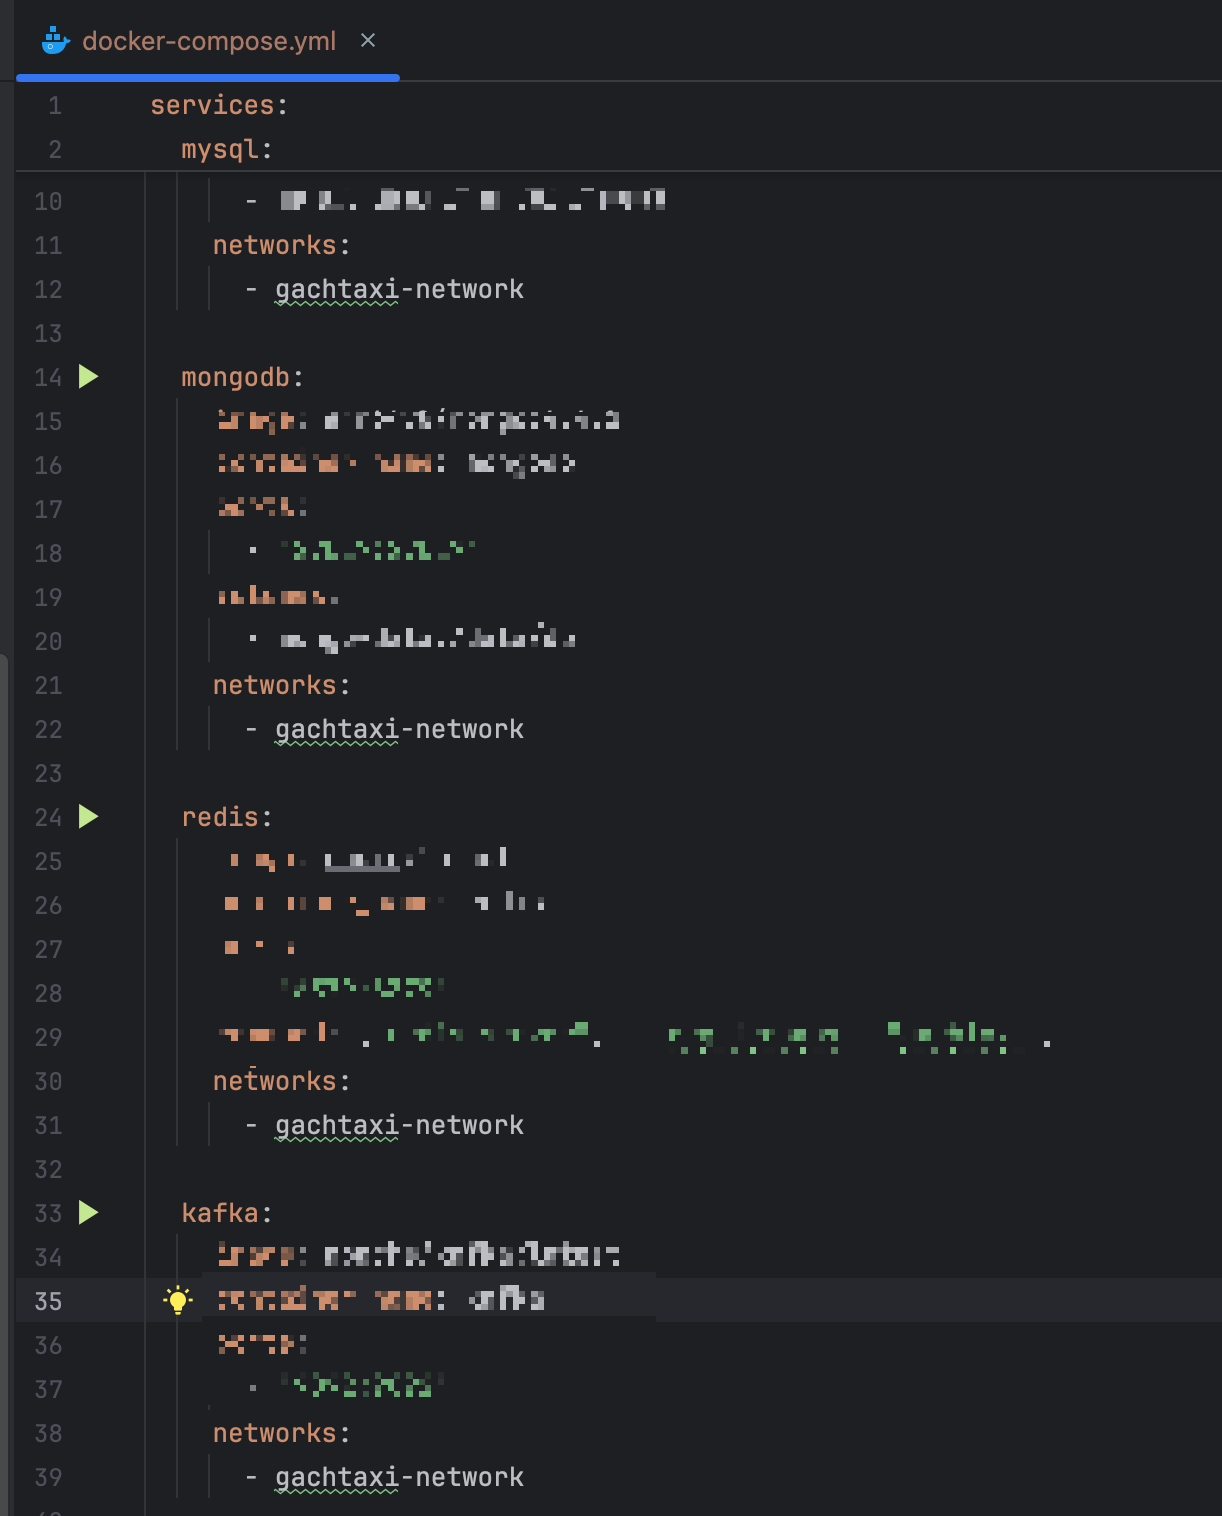Select the docker-compose.yml editor tab
Screen dimensions: 1222x1516
point(208,41)
